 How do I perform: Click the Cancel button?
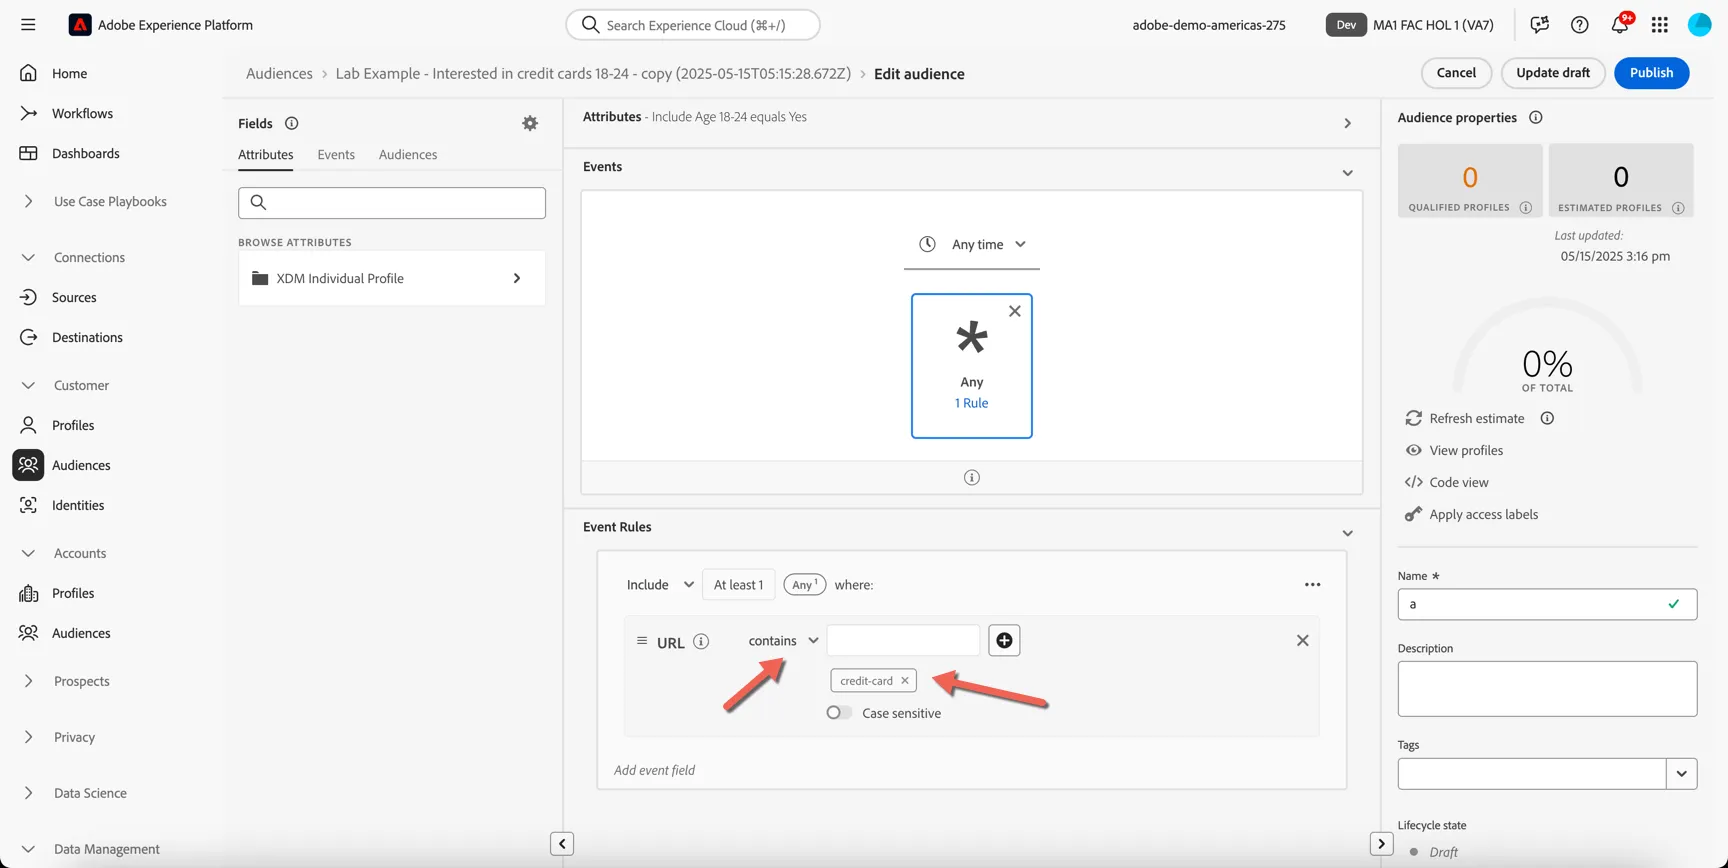pyautogui.click(x=1456, y=73)
